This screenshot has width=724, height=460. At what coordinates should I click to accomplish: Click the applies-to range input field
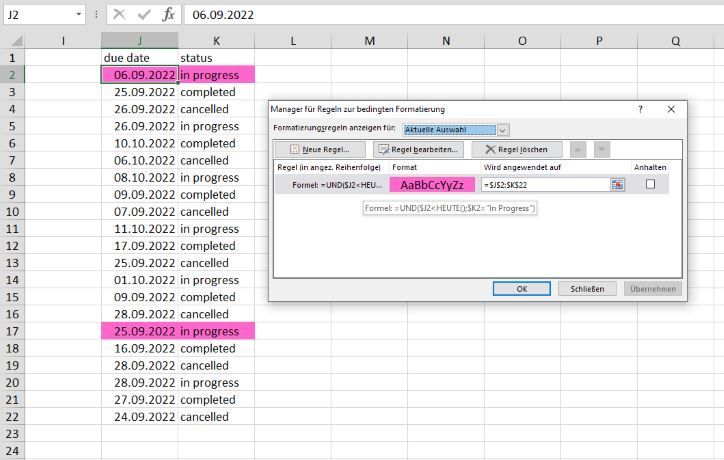tap(546, 185)
